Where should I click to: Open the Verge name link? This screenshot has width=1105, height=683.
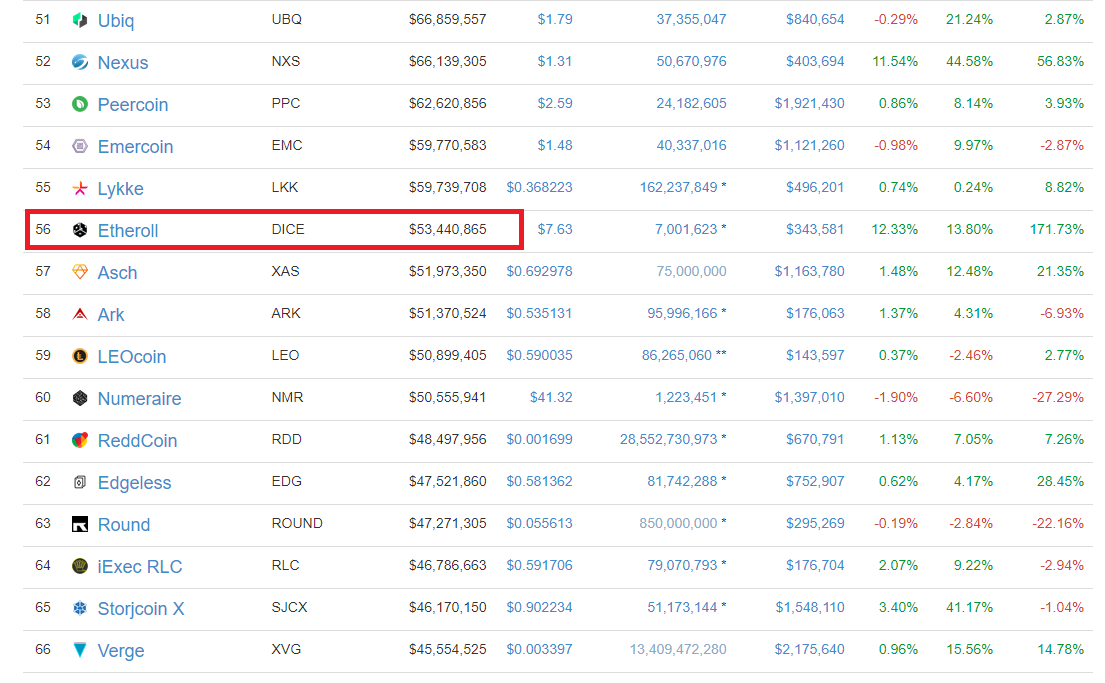[x=121, y=651]
